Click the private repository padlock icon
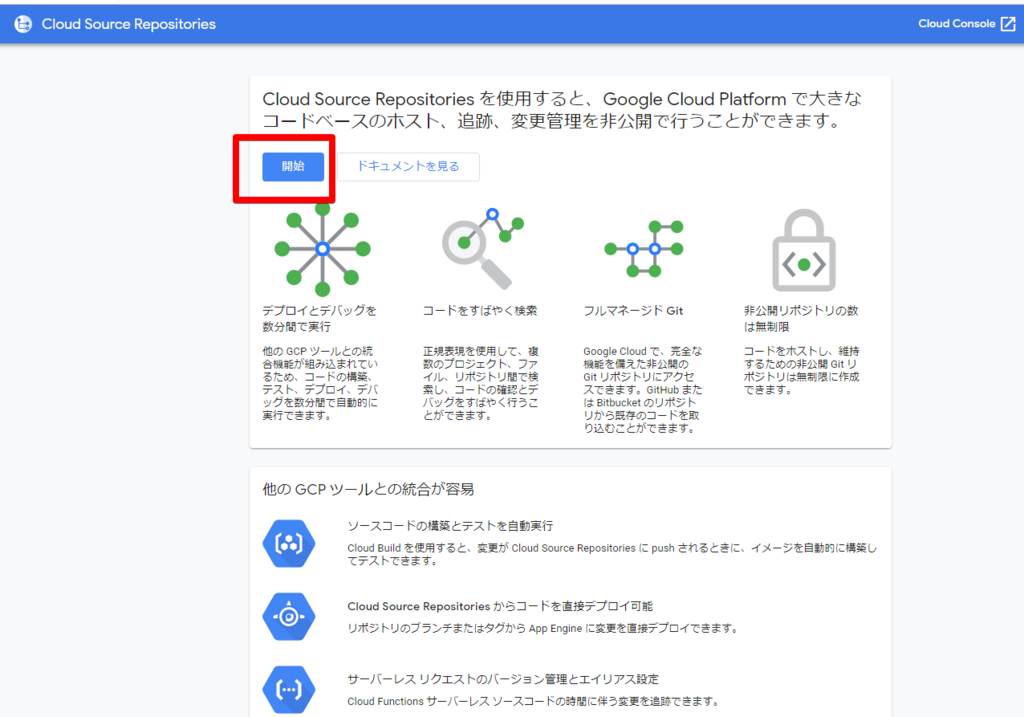 coord(803,250)
